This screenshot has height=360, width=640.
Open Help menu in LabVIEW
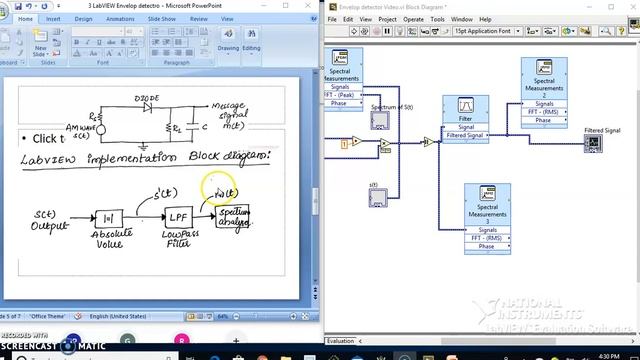click(x=485, y=19)
